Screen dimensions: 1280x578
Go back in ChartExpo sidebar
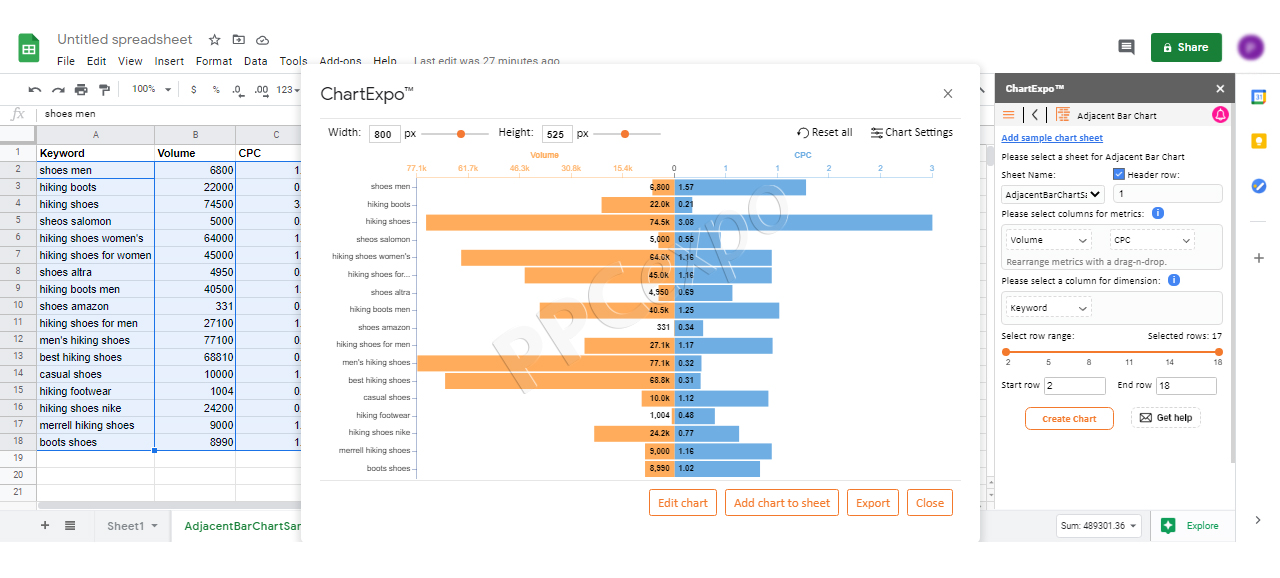[1035, 115]
